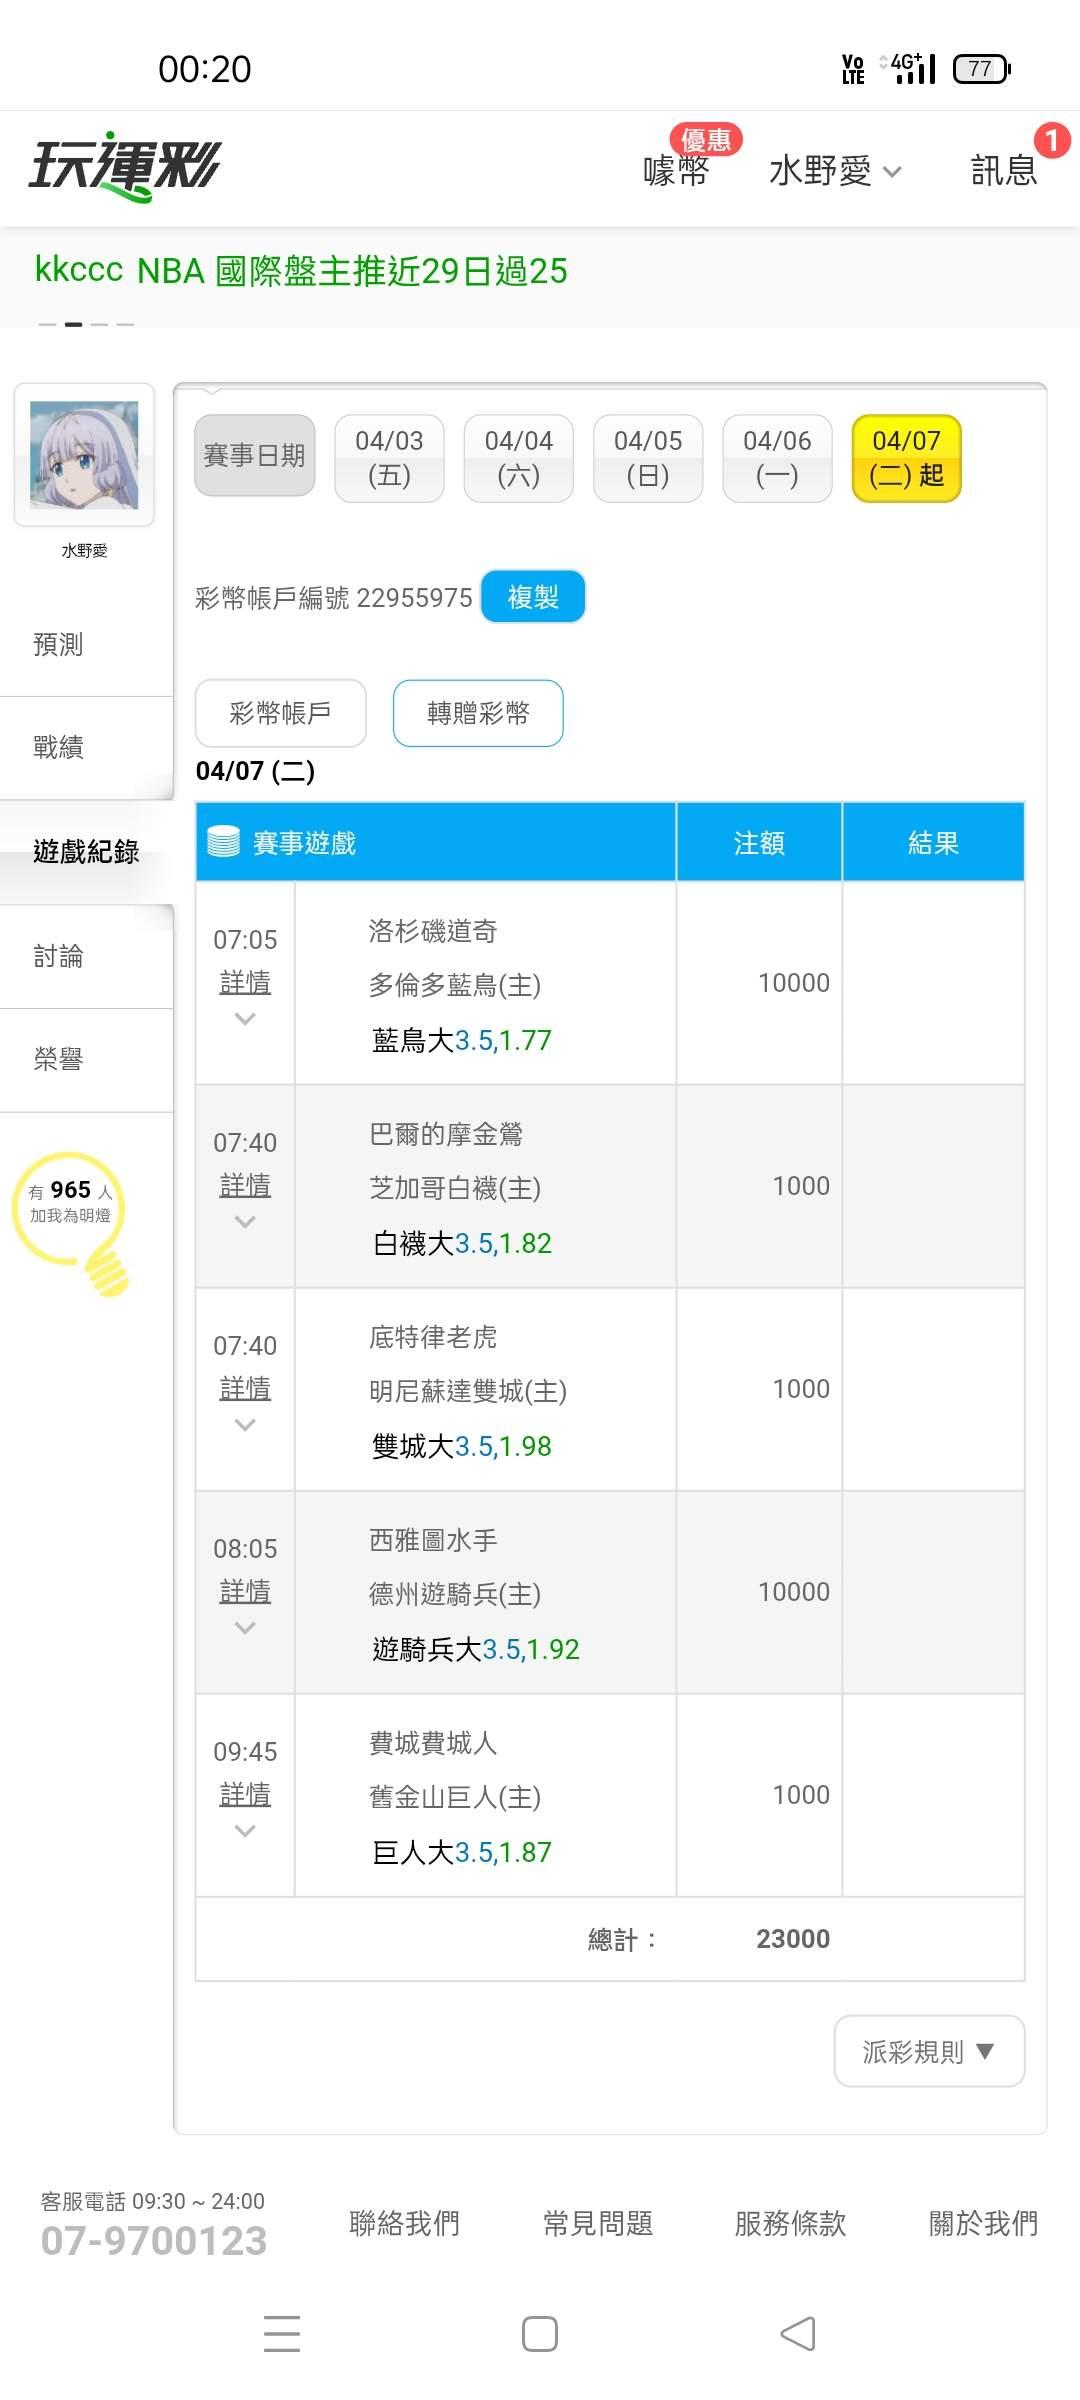Viewport: 1080px width, 2400px height.
Task: Open 噱幣 with 優惠 badge
Action: [677, 168]
